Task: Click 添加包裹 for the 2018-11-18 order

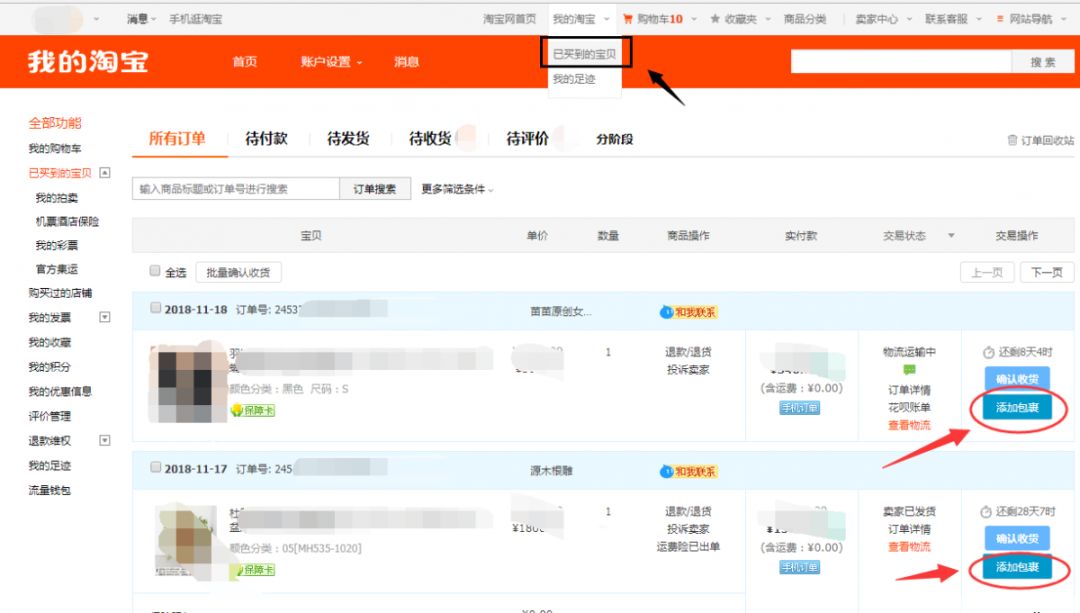Action: coord(1017,407)
